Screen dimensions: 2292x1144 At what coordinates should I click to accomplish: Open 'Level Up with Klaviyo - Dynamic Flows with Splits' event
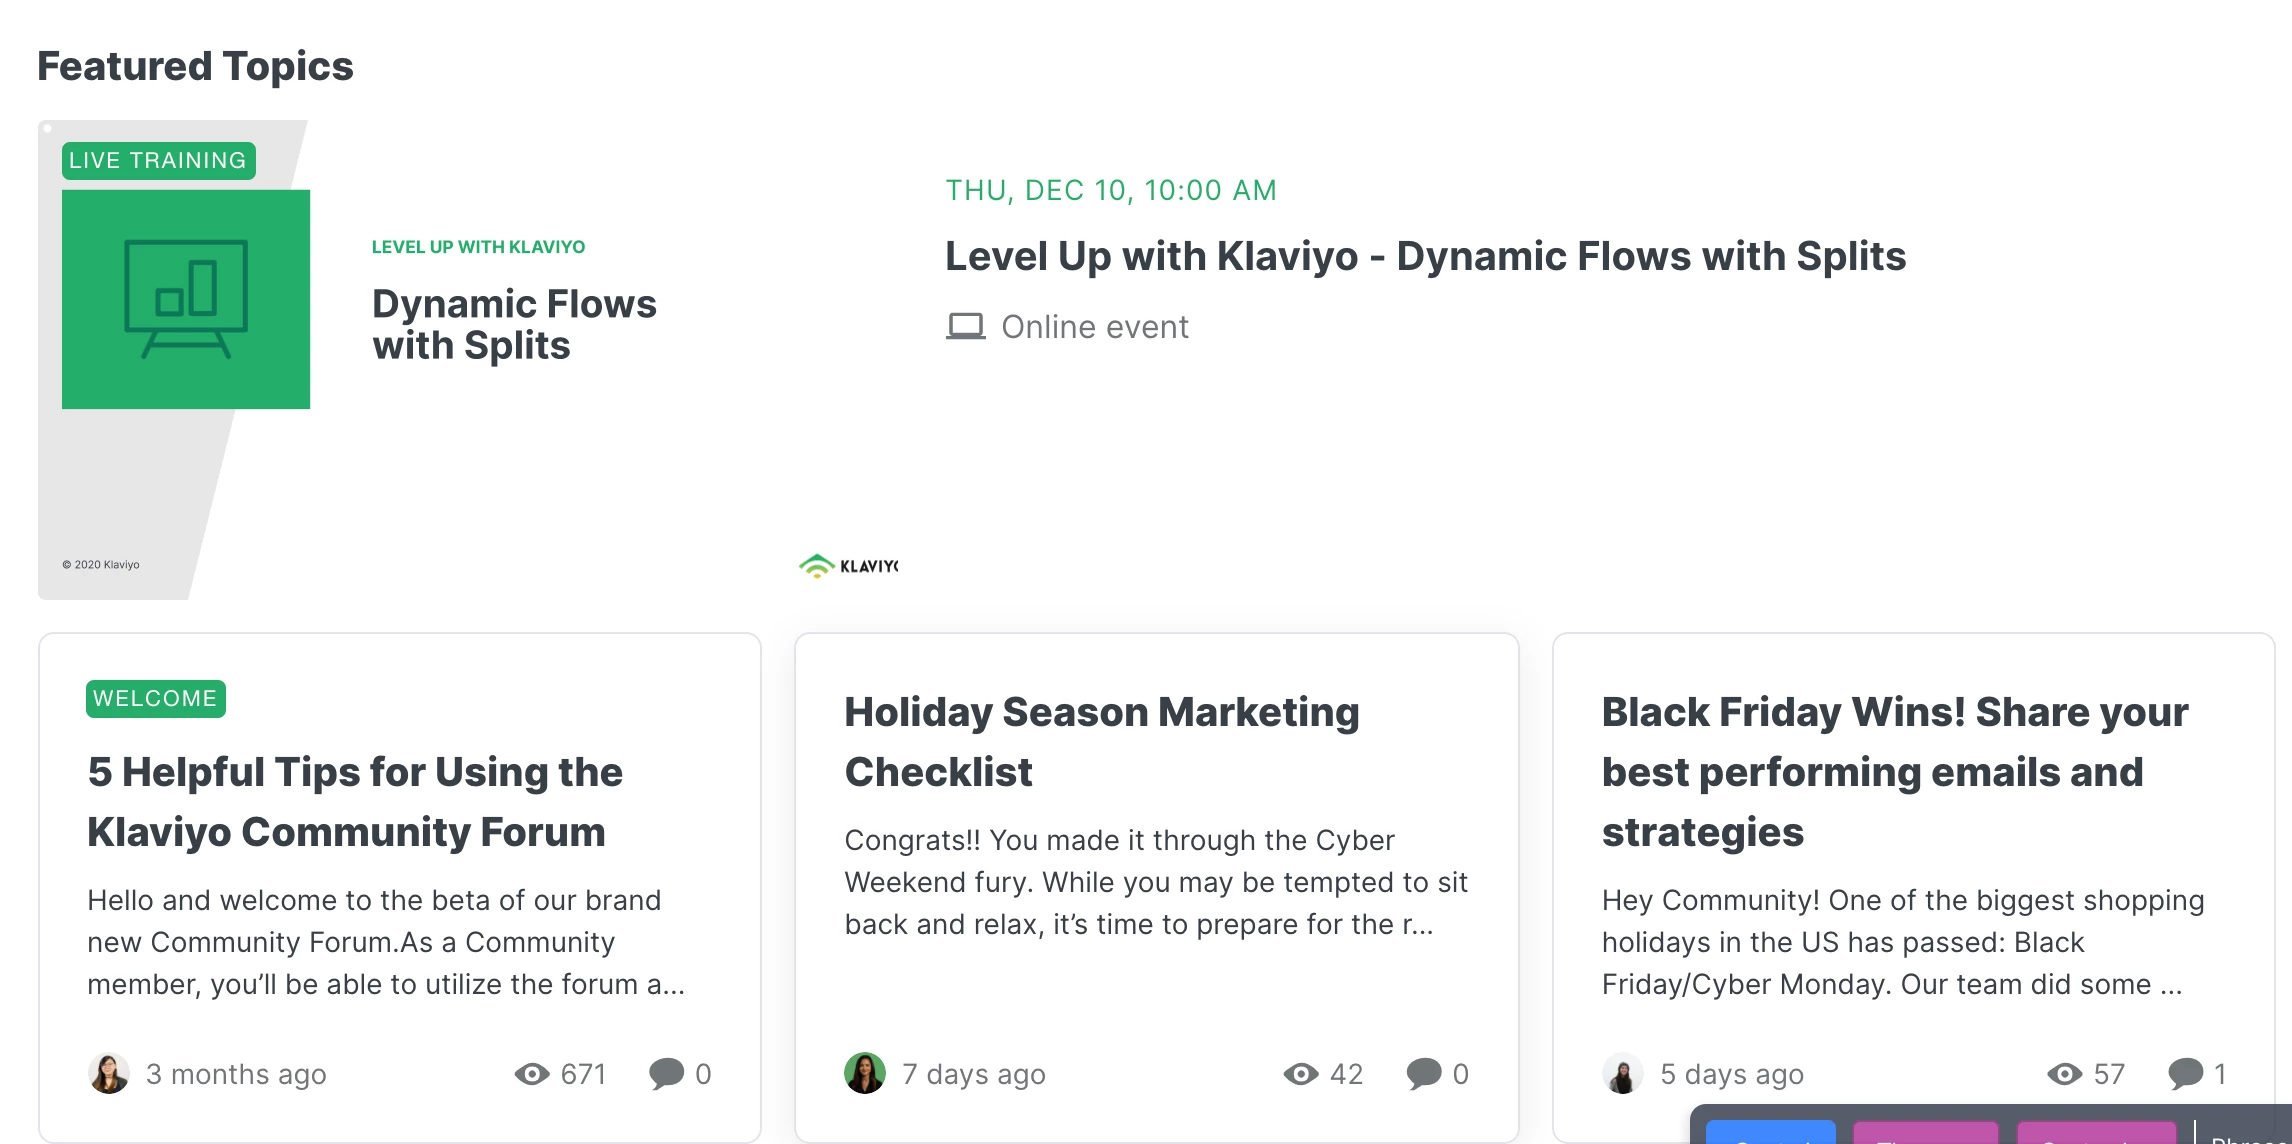(1425, 256)
